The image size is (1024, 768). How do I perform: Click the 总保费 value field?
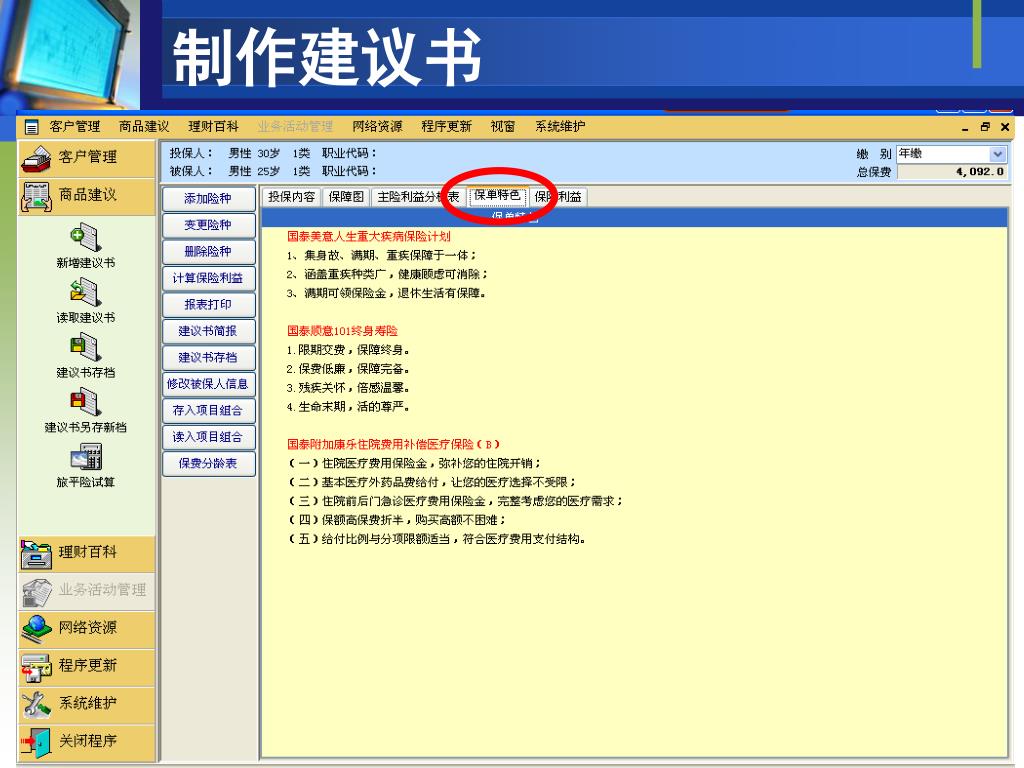952,172
